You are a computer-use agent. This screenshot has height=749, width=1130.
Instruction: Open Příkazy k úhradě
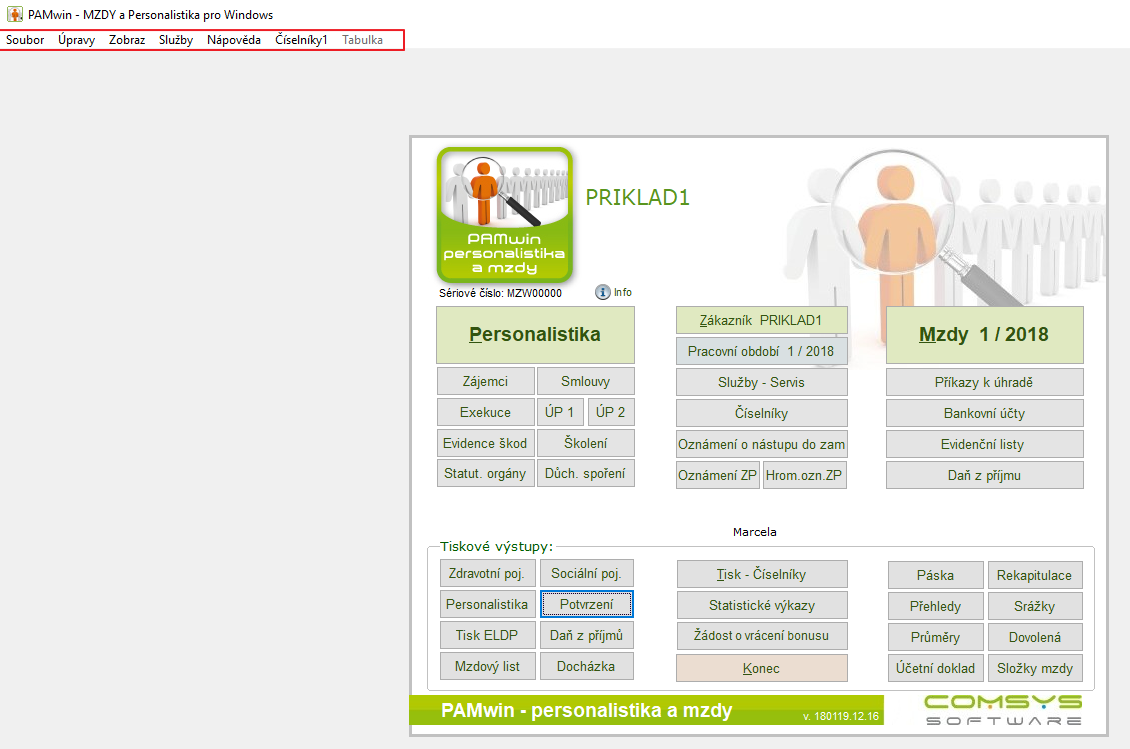click(984, 382)
